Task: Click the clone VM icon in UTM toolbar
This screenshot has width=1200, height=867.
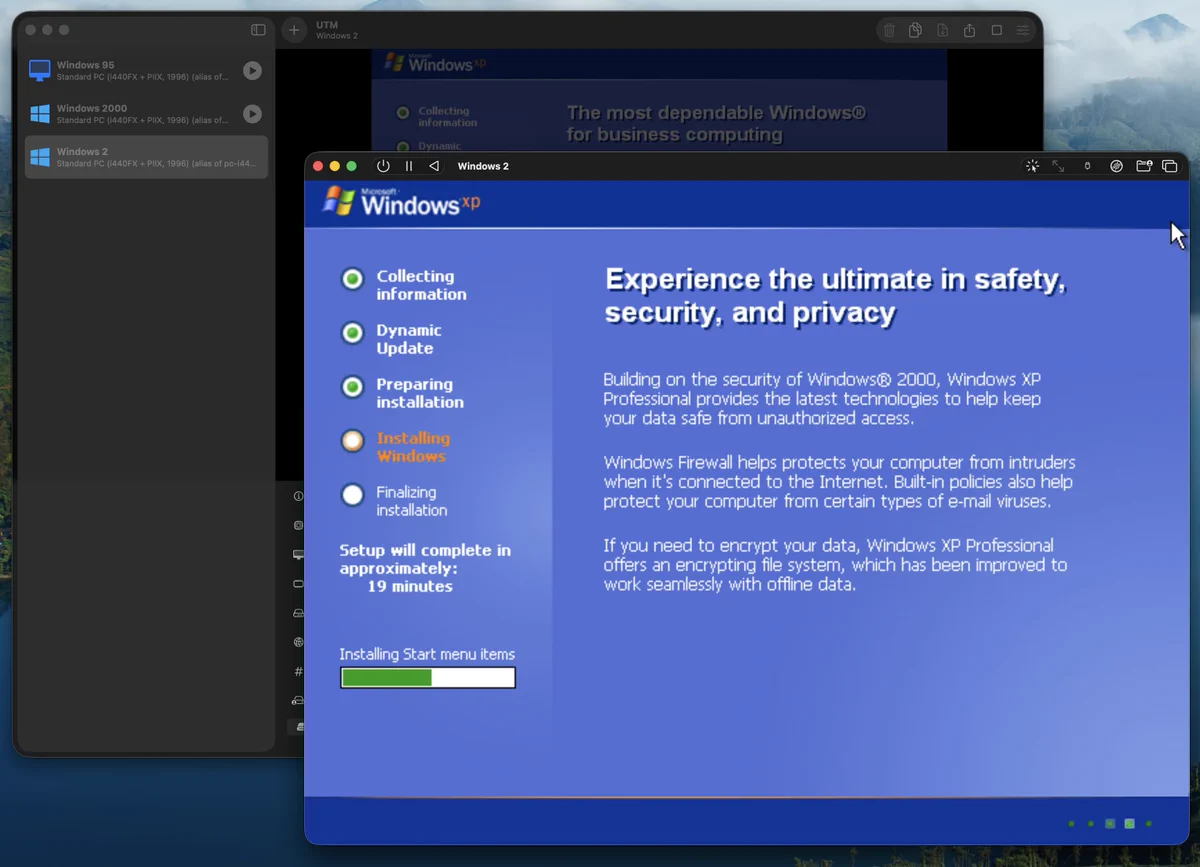Action: tap(915, 31)
